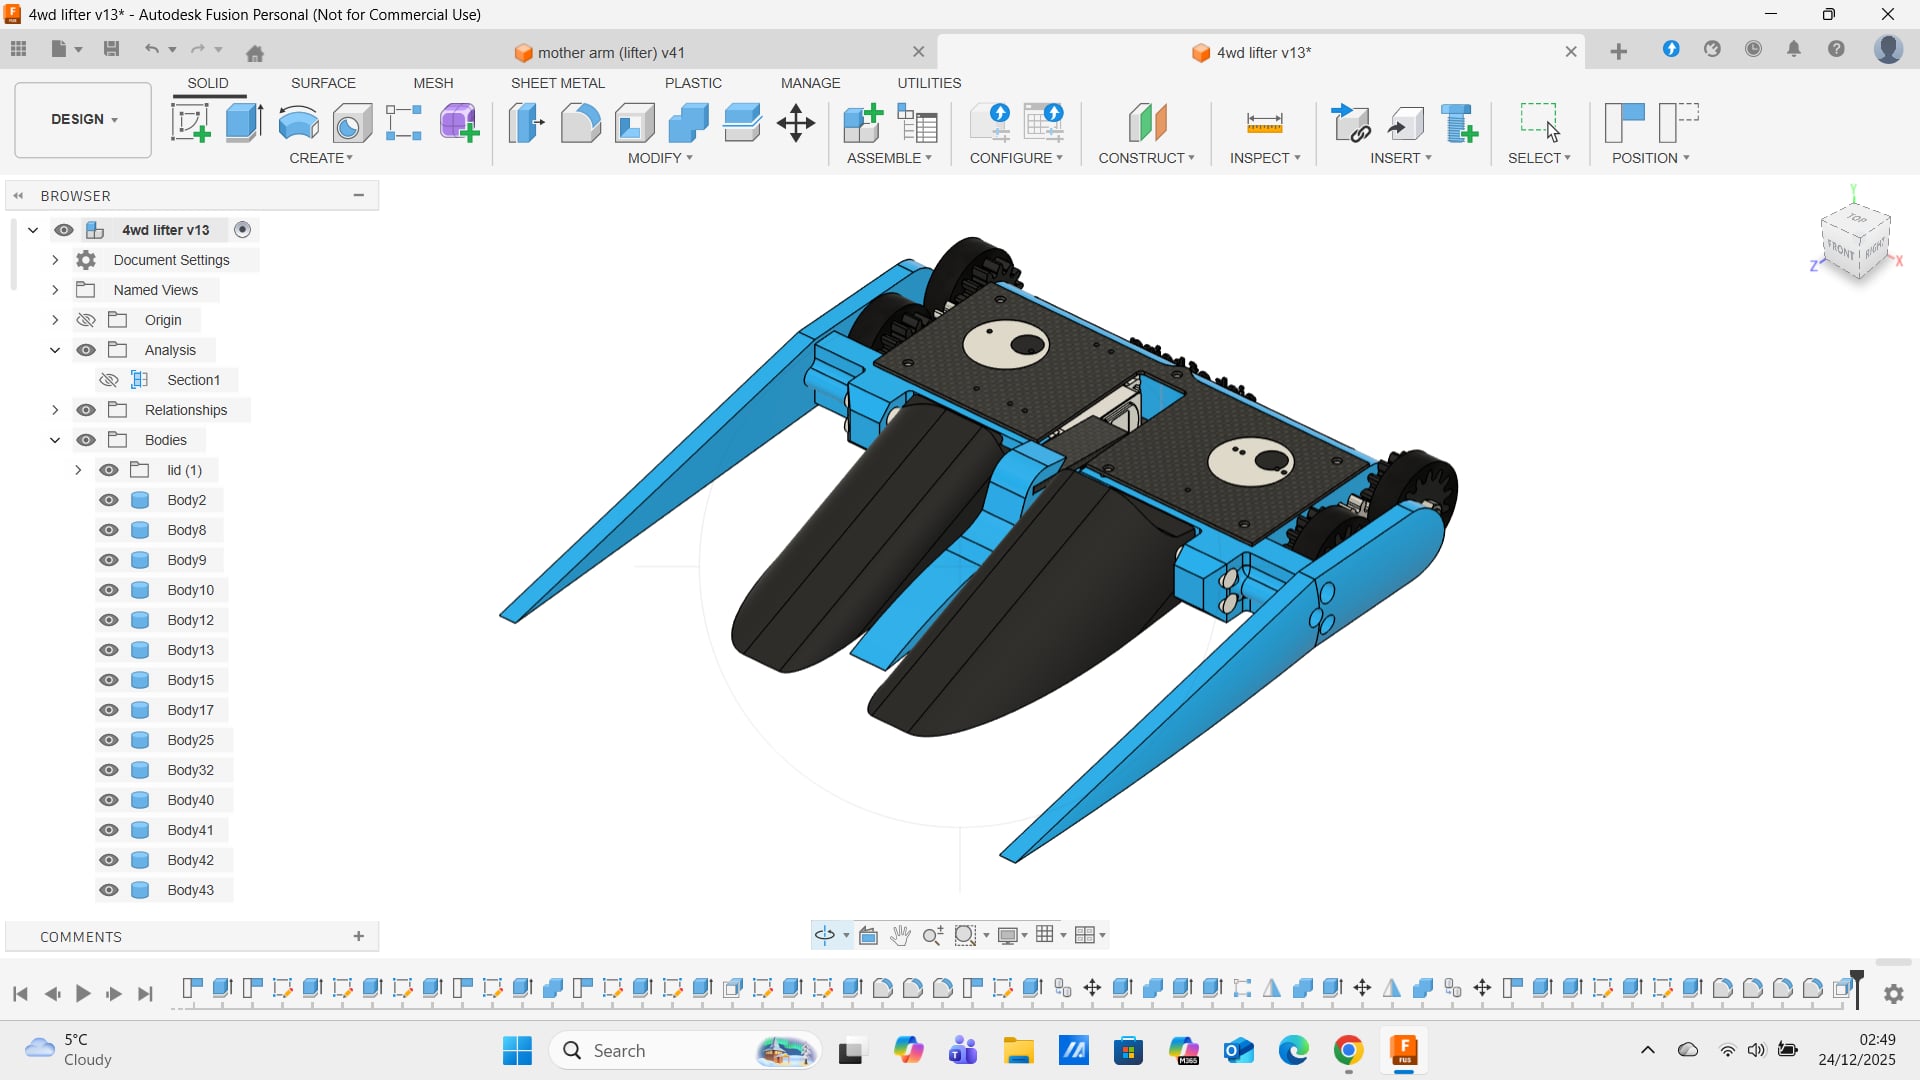Click the Press Pull icon
This screenshot has height=1080, width=1920.
click(527, 123)
